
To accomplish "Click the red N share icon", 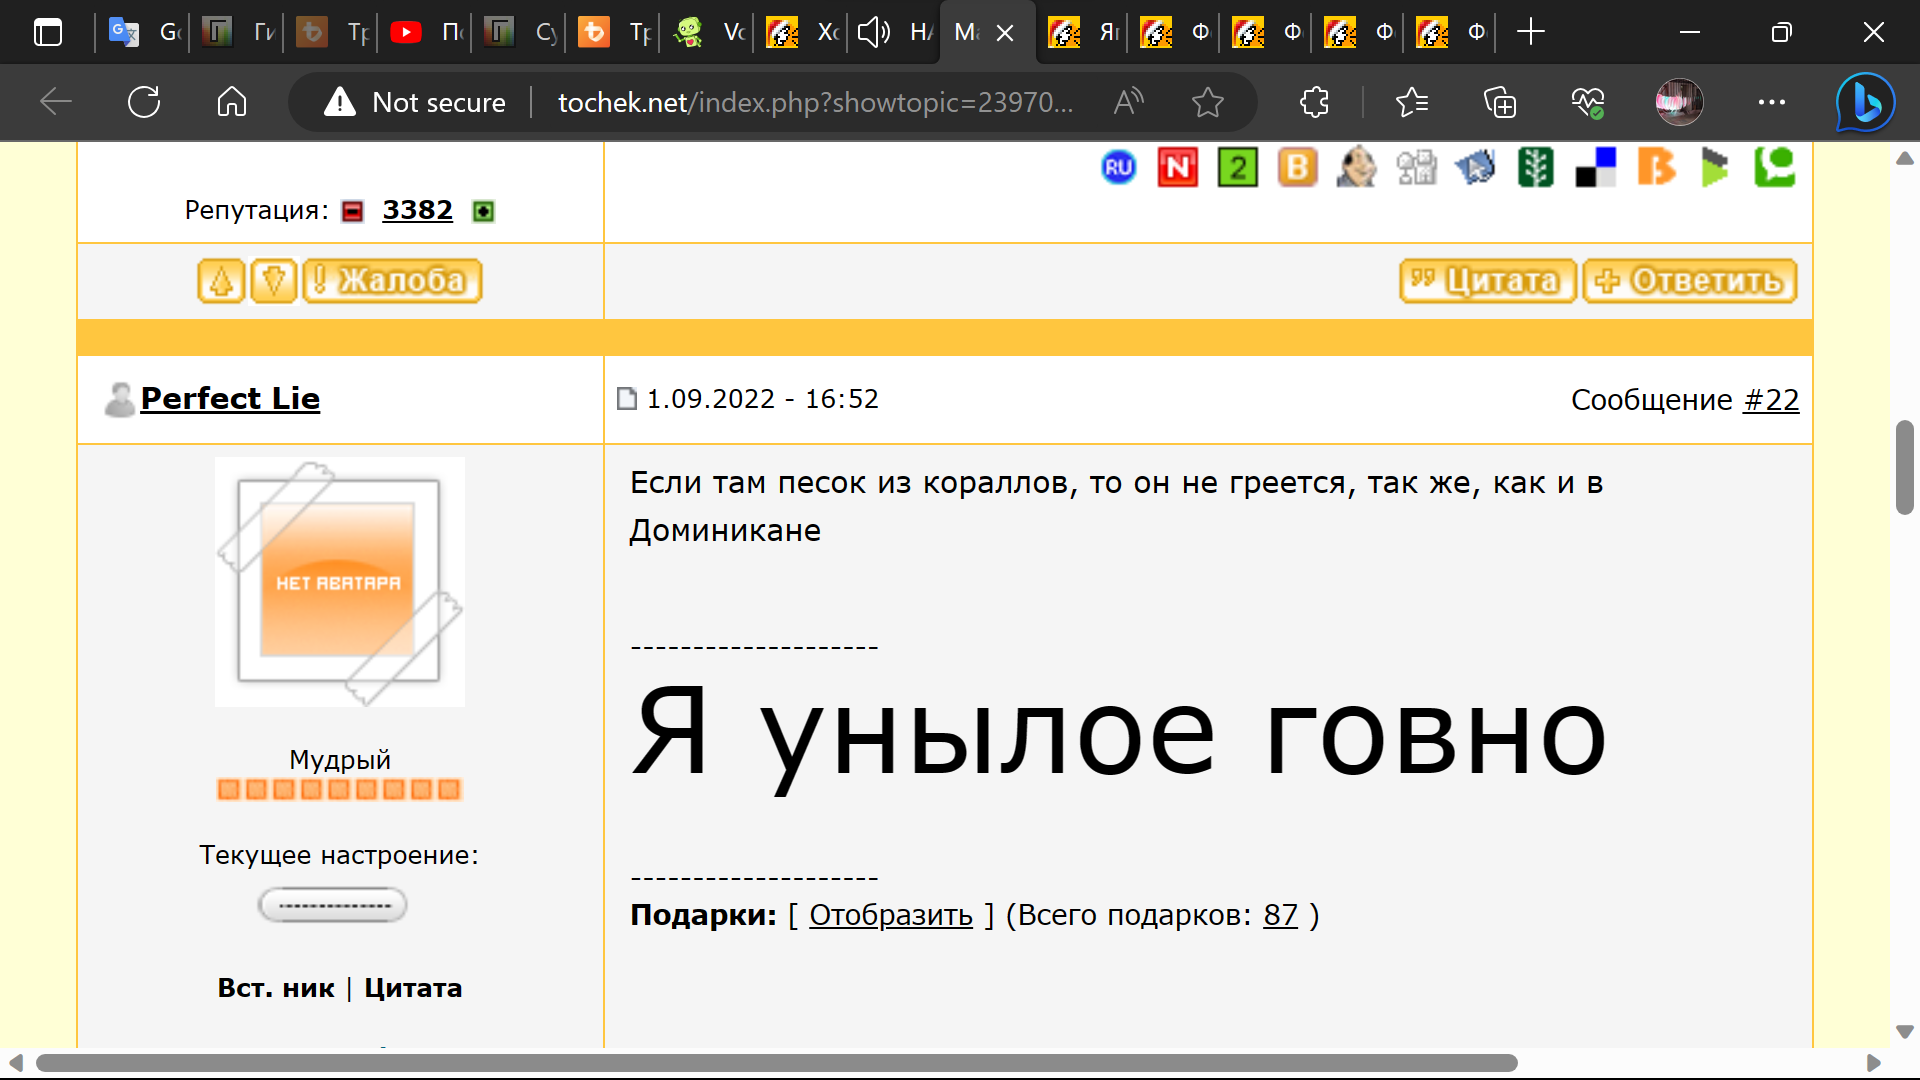I will pos(1178,167).
